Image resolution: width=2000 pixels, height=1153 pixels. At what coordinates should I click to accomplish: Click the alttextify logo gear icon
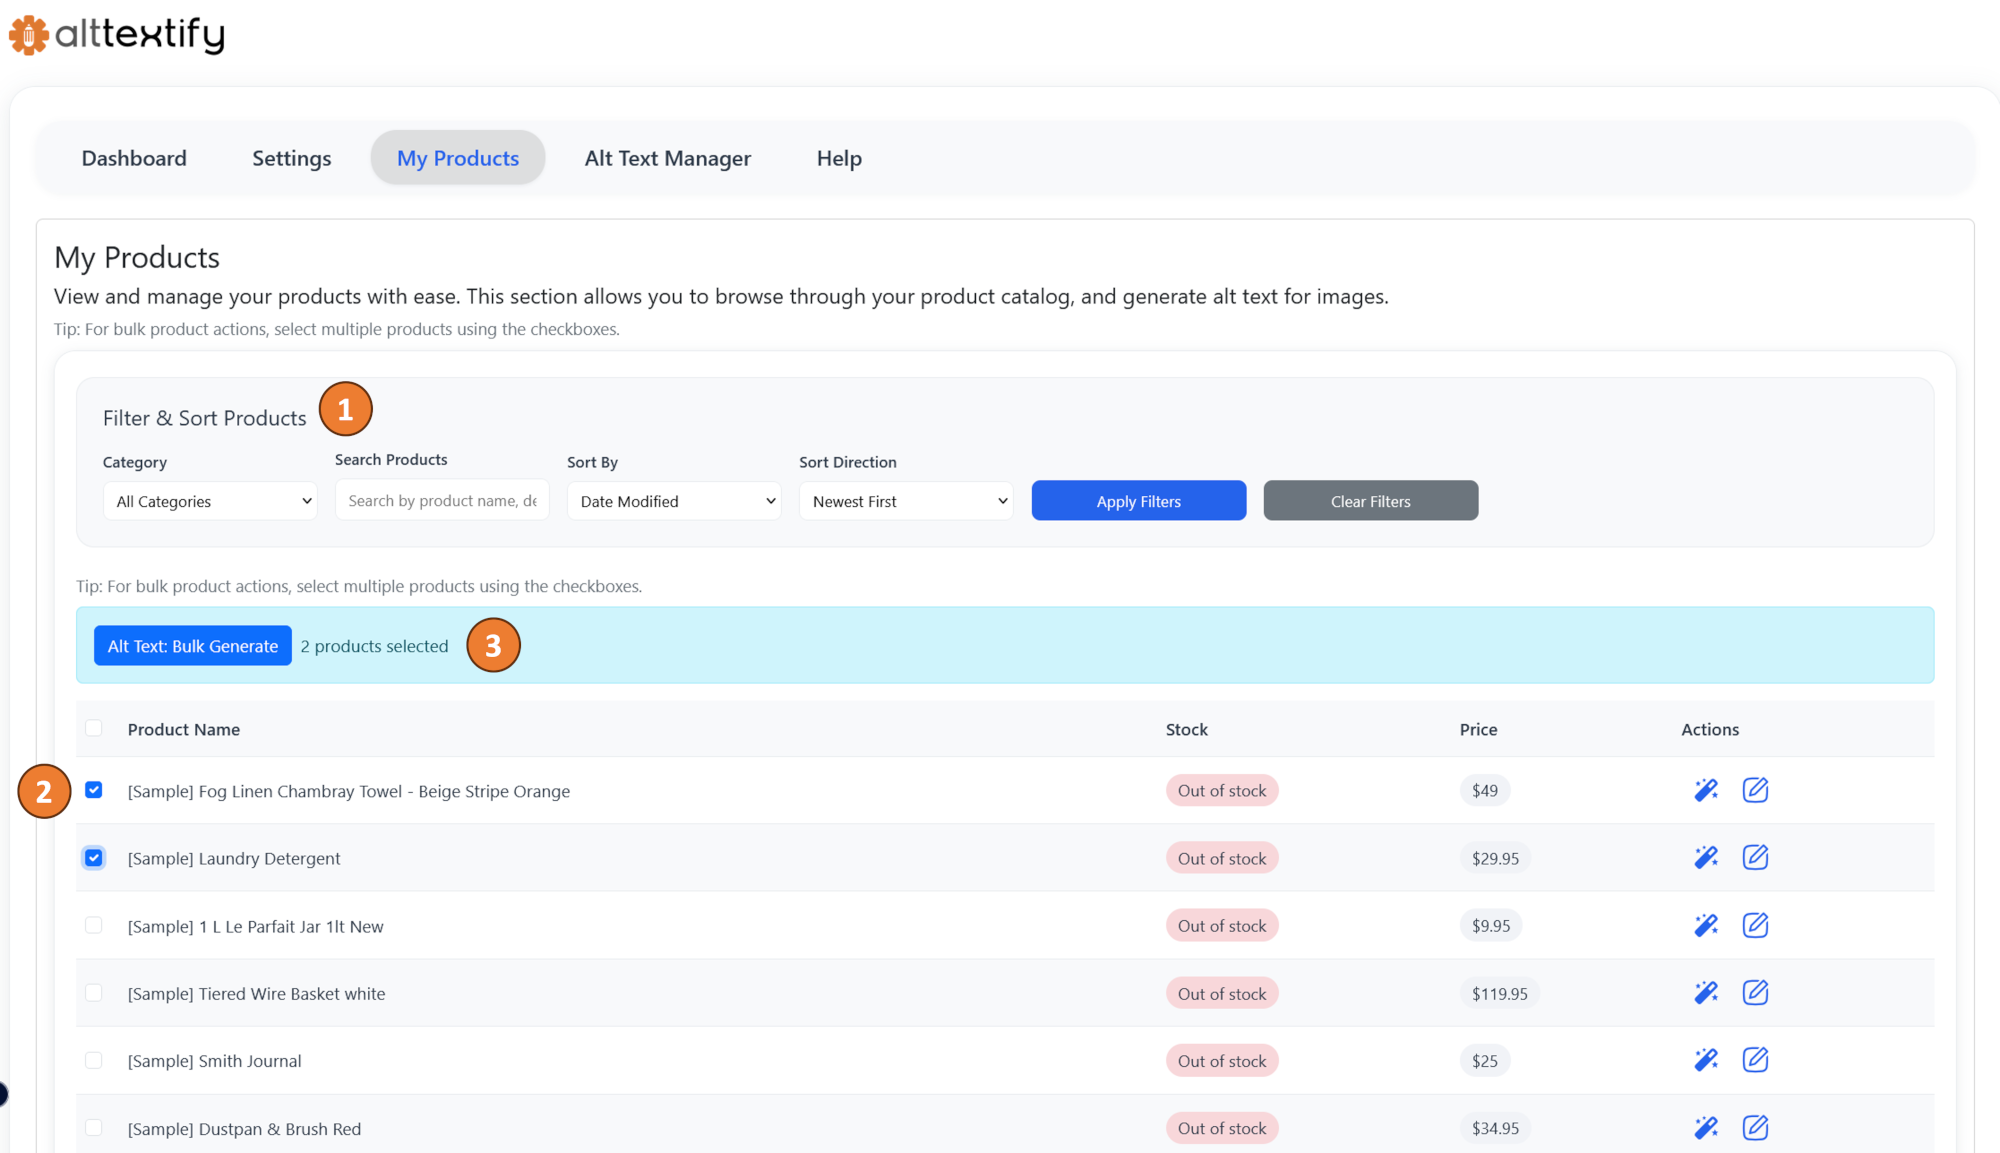click(27, 33)
